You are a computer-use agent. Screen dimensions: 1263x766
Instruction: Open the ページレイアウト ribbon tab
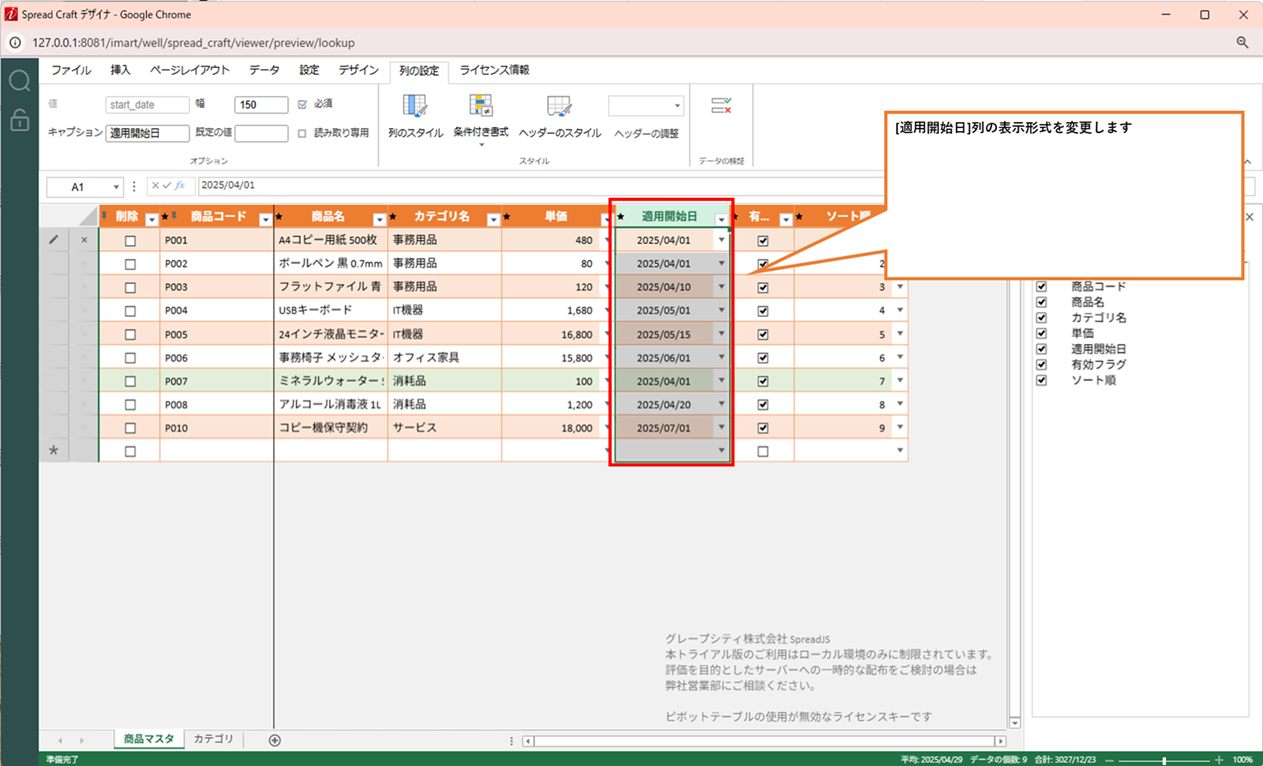tap(190, 71)
